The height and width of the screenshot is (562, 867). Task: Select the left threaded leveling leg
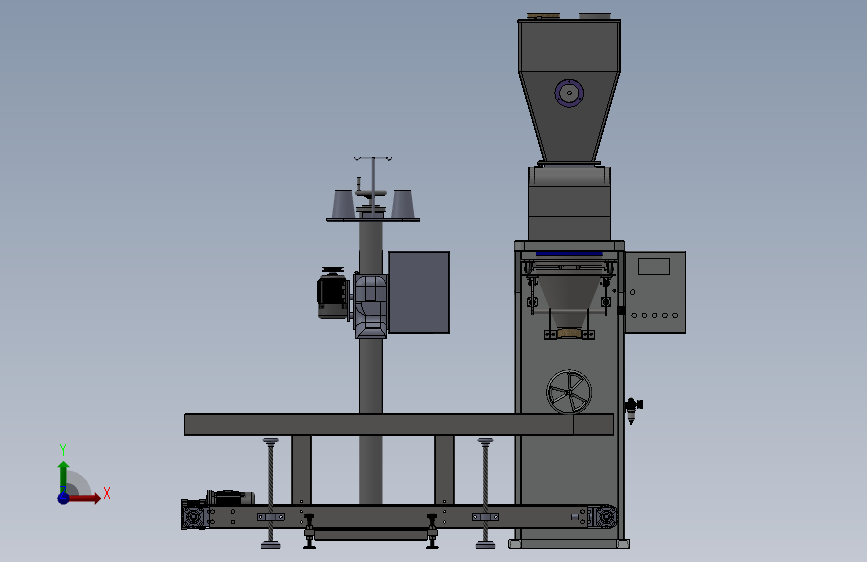click(x=270, y=493)
